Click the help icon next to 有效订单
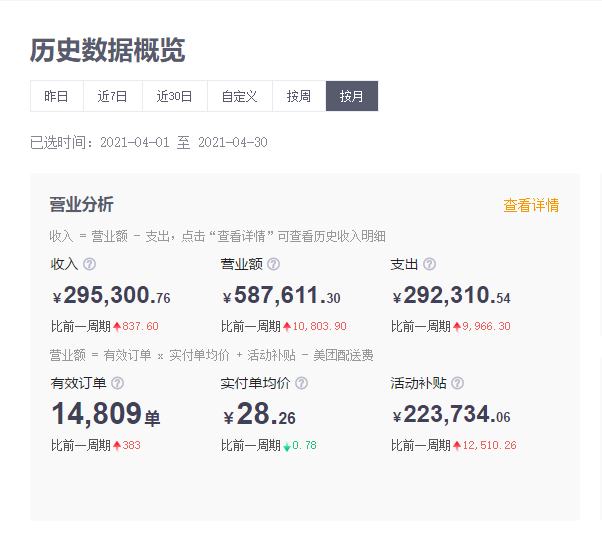 pos(117,383)
